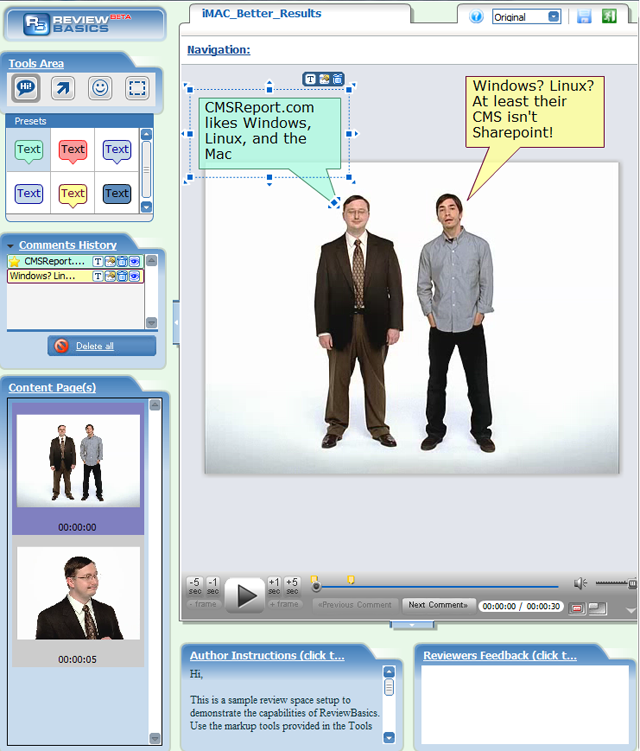The width and height of the screenshot is (640, 751).
Task: Expand the Author Instructions panel
Action: (267, 656)
